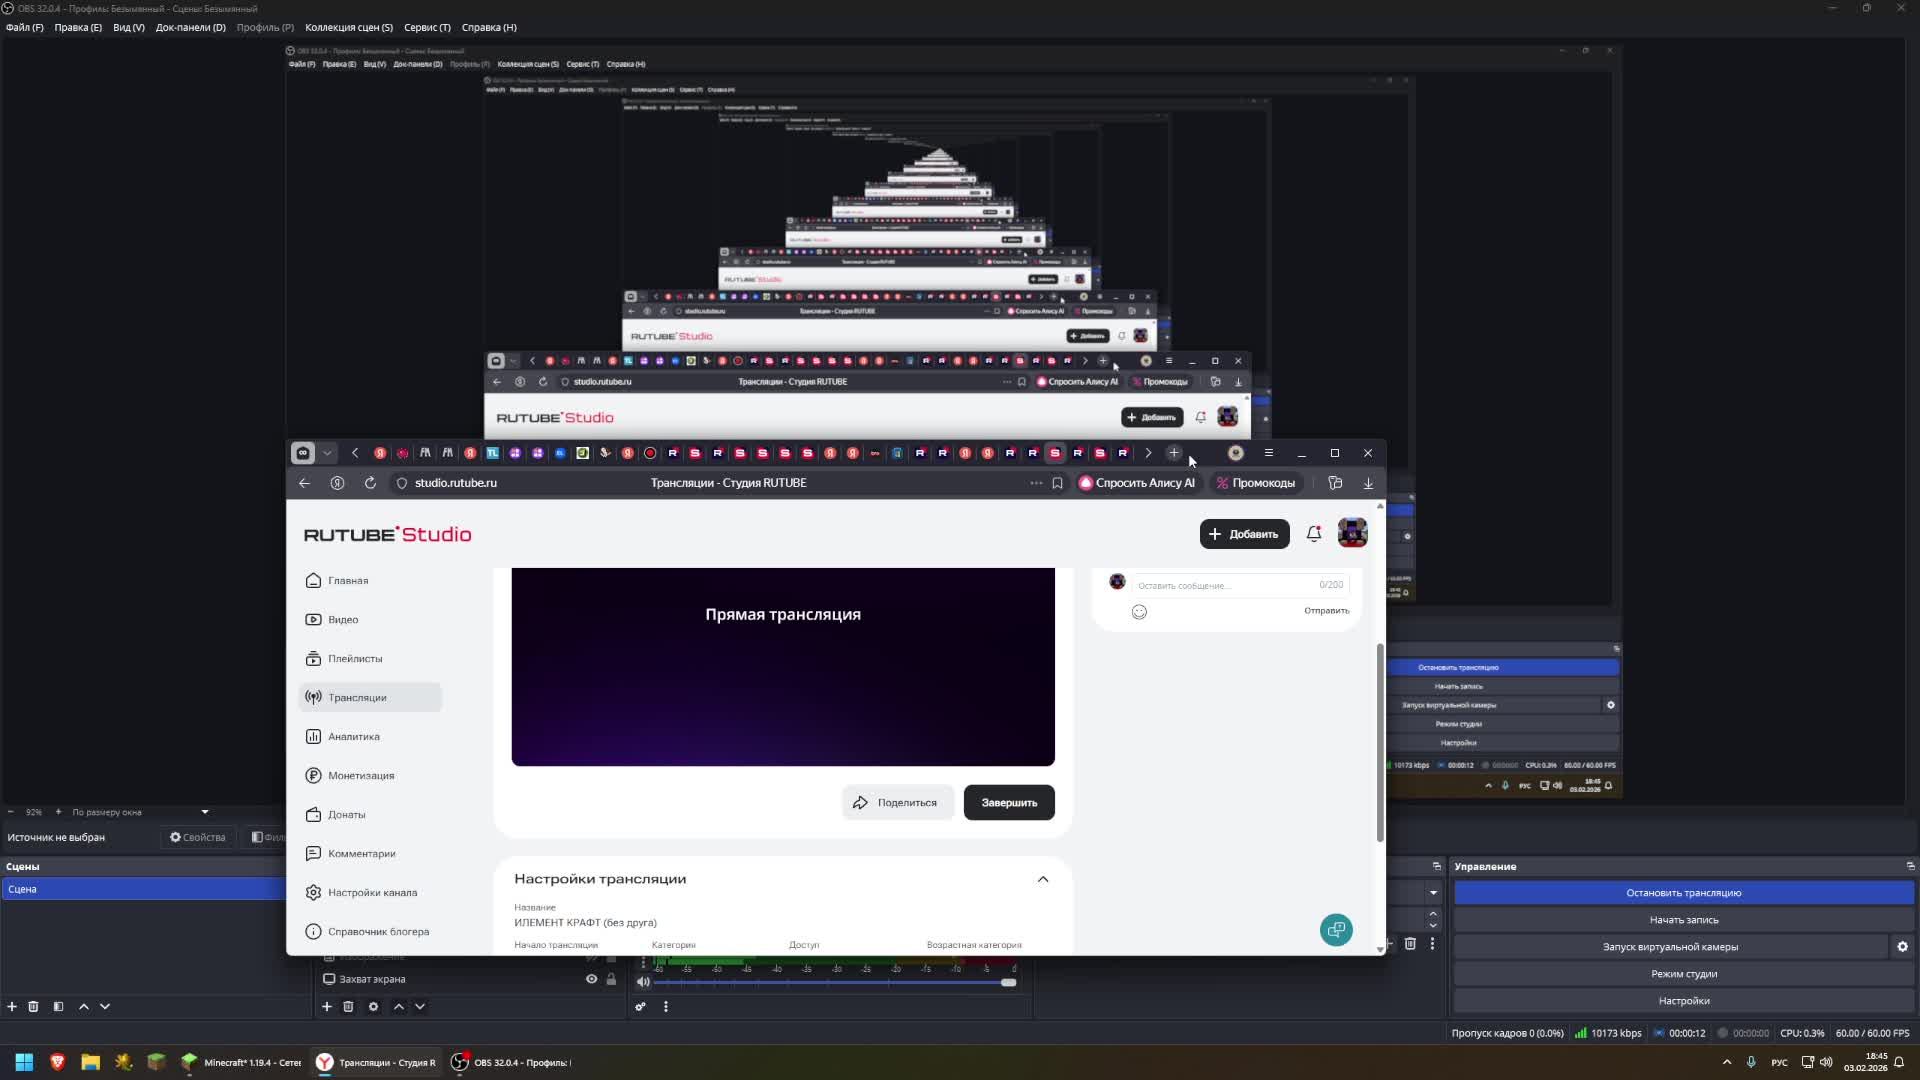Open Аналитика in the sidebar
Viewport: 1920px width, 1080px height.
pyautogui.click(x=353, y=736)
